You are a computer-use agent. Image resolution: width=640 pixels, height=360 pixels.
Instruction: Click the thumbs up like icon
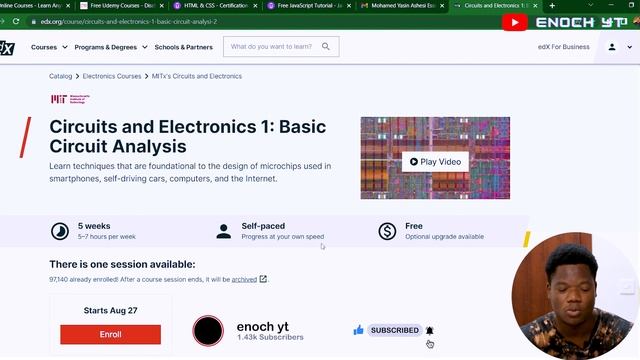(x=358, y=330)
